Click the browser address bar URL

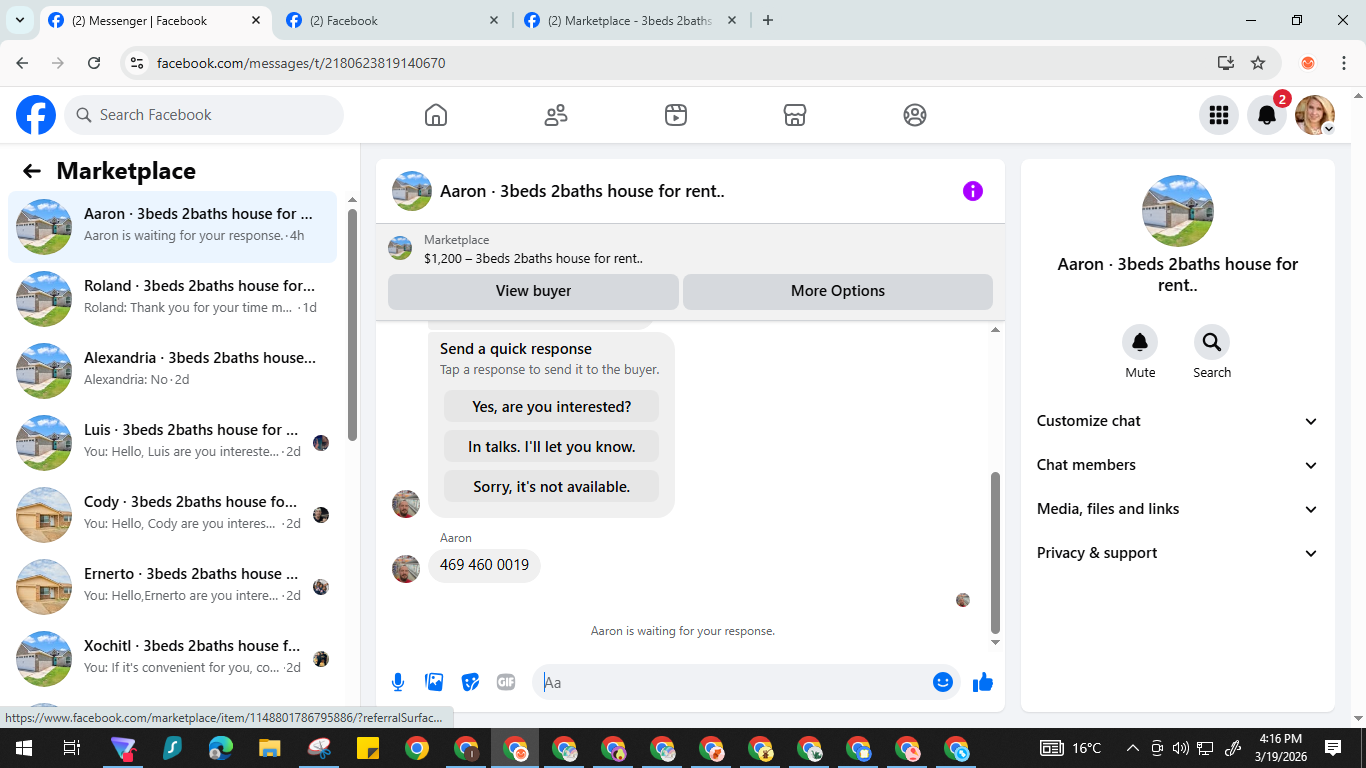coord(301,63)
